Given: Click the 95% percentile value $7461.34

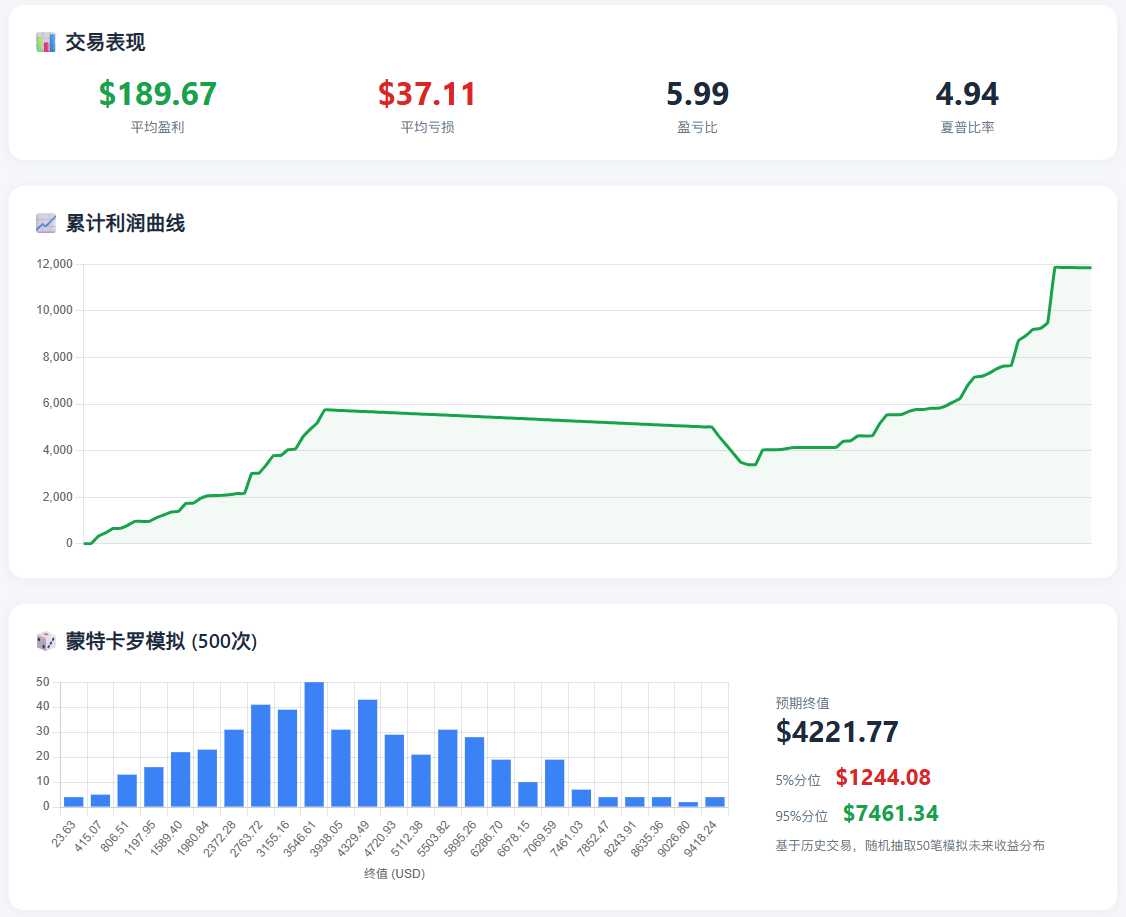Looking at the screenshot, I should (x=890, y=814).
